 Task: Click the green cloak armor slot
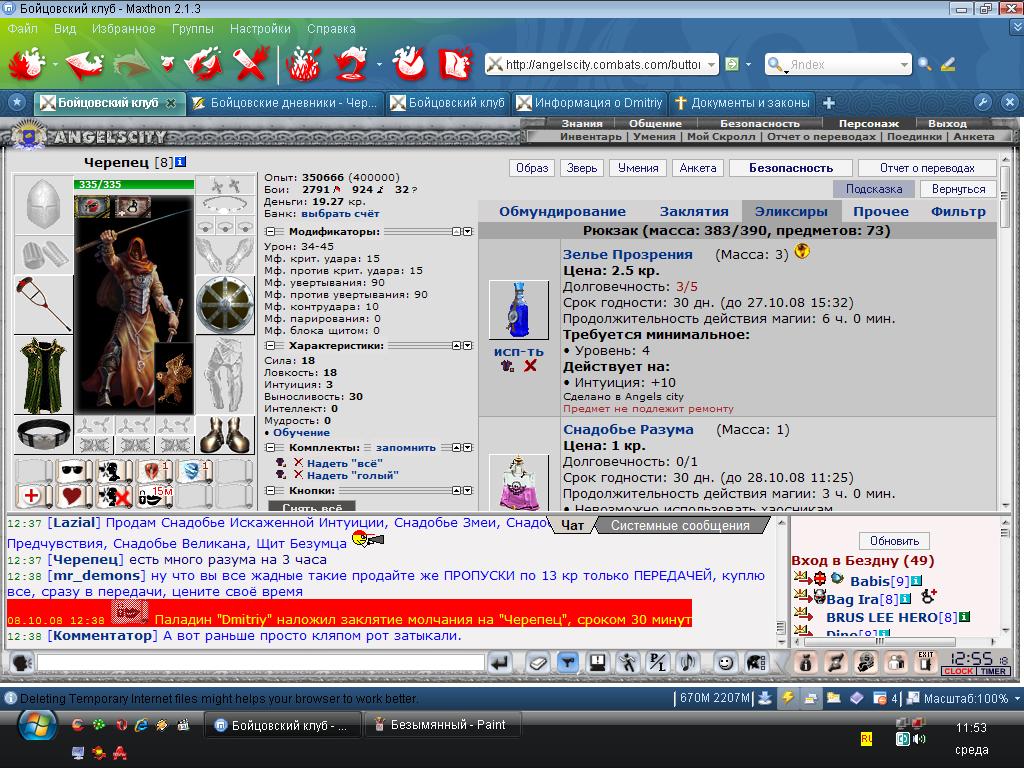(x=43, y=375)
